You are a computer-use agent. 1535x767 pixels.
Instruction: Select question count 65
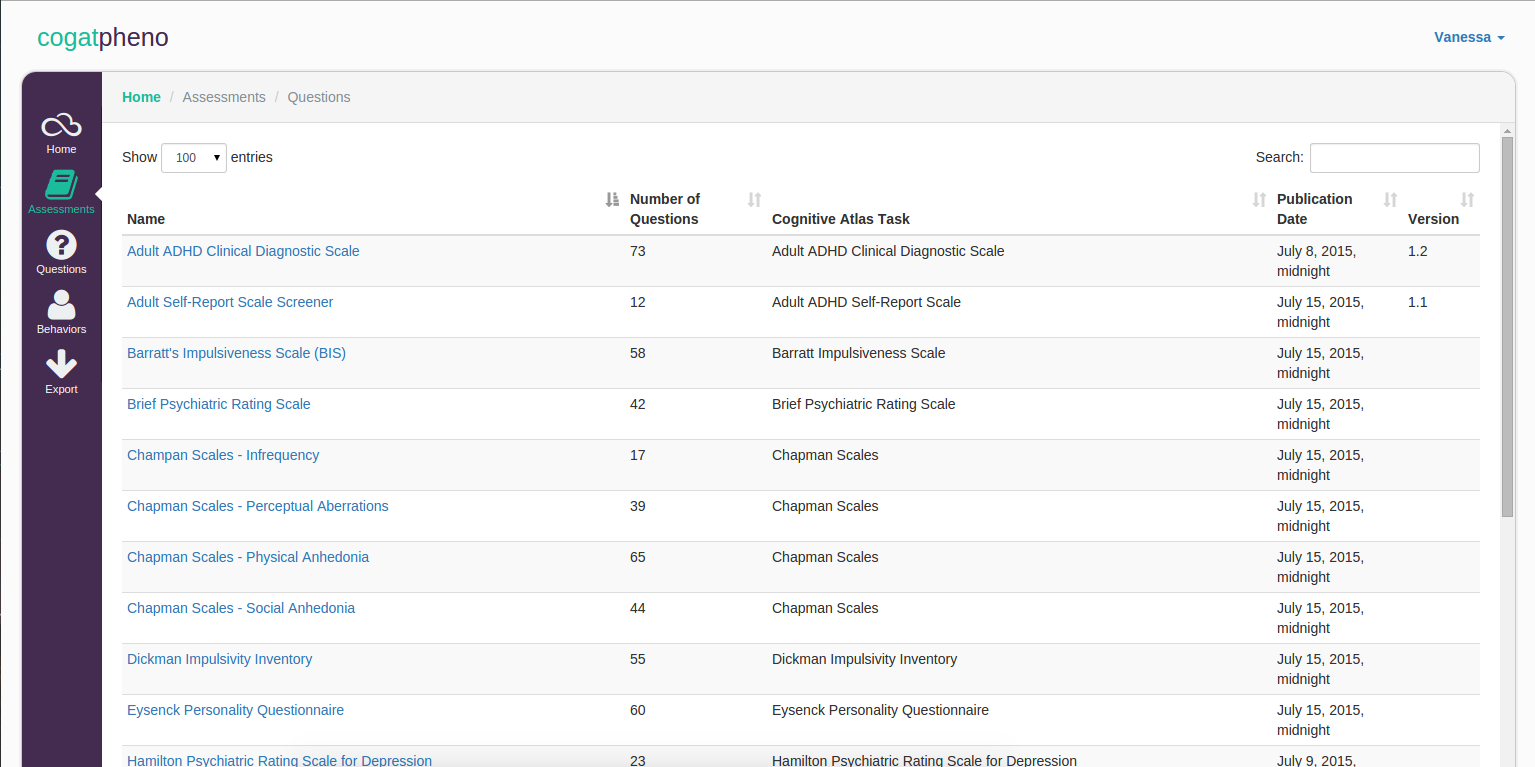click(638, 557)
